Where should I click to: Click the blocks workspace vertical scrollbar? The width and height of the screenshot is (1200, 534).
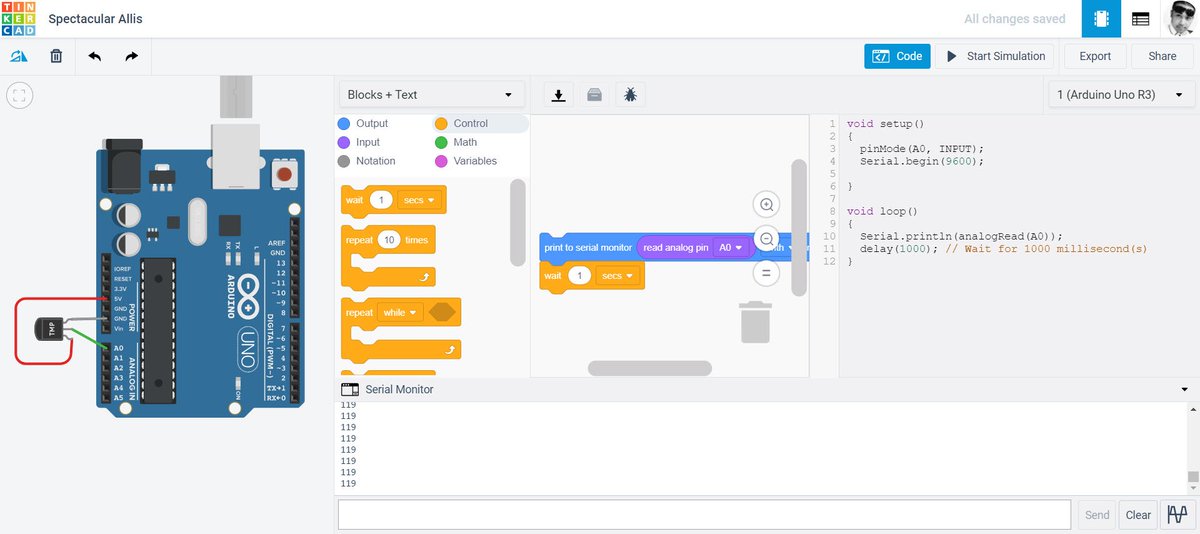[x=797, y=227]
